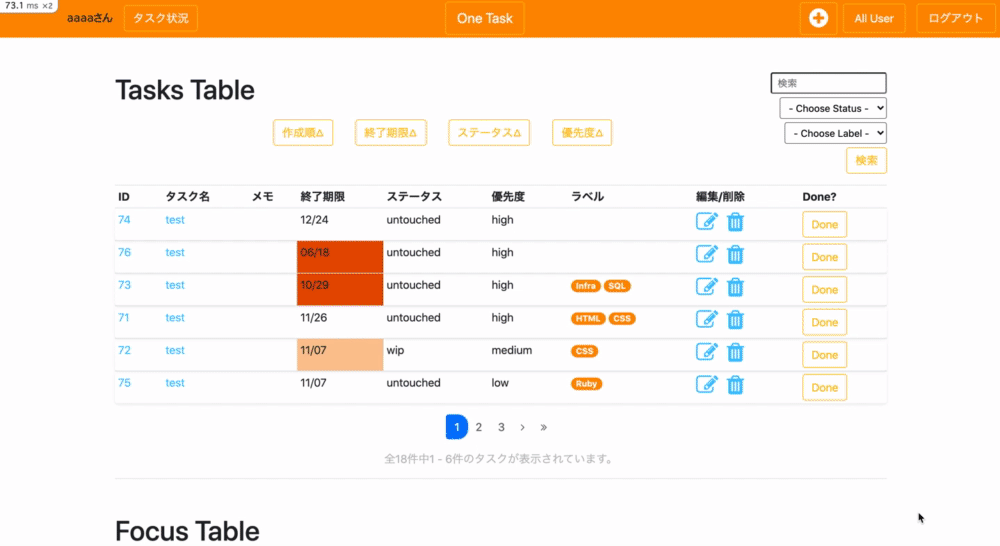Click the CSS badge in row 71
The width and height of the screenshot is (1000, 546).
622,318
